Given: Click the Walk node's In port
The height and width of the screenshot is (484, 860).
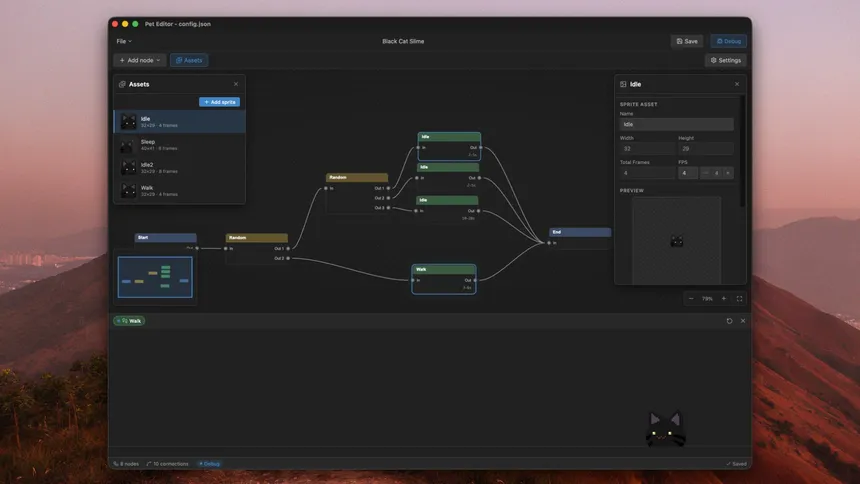Looking at the screenshot, I should point(413,280).
